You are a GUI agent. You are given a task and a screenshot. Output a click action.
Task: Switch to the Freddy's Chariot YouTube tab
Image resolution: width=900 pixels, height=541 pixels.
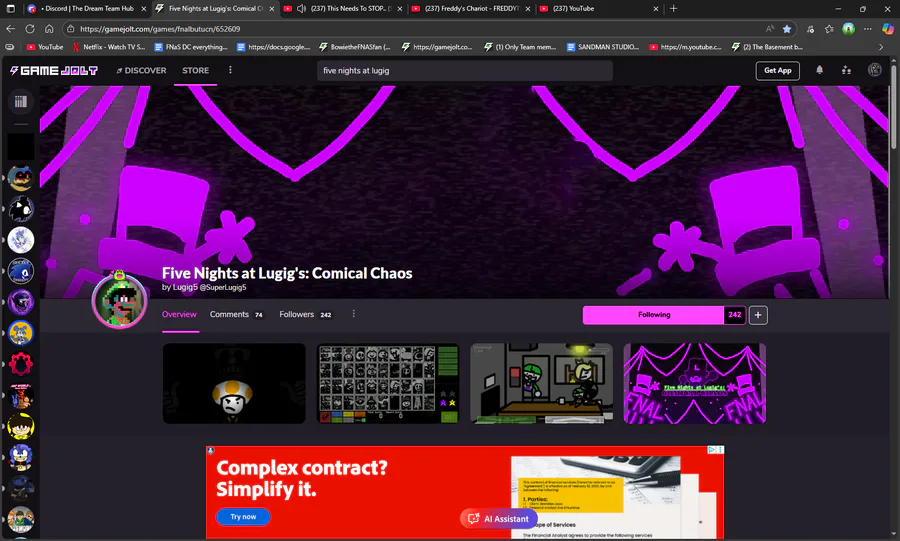tap(471, 9)
